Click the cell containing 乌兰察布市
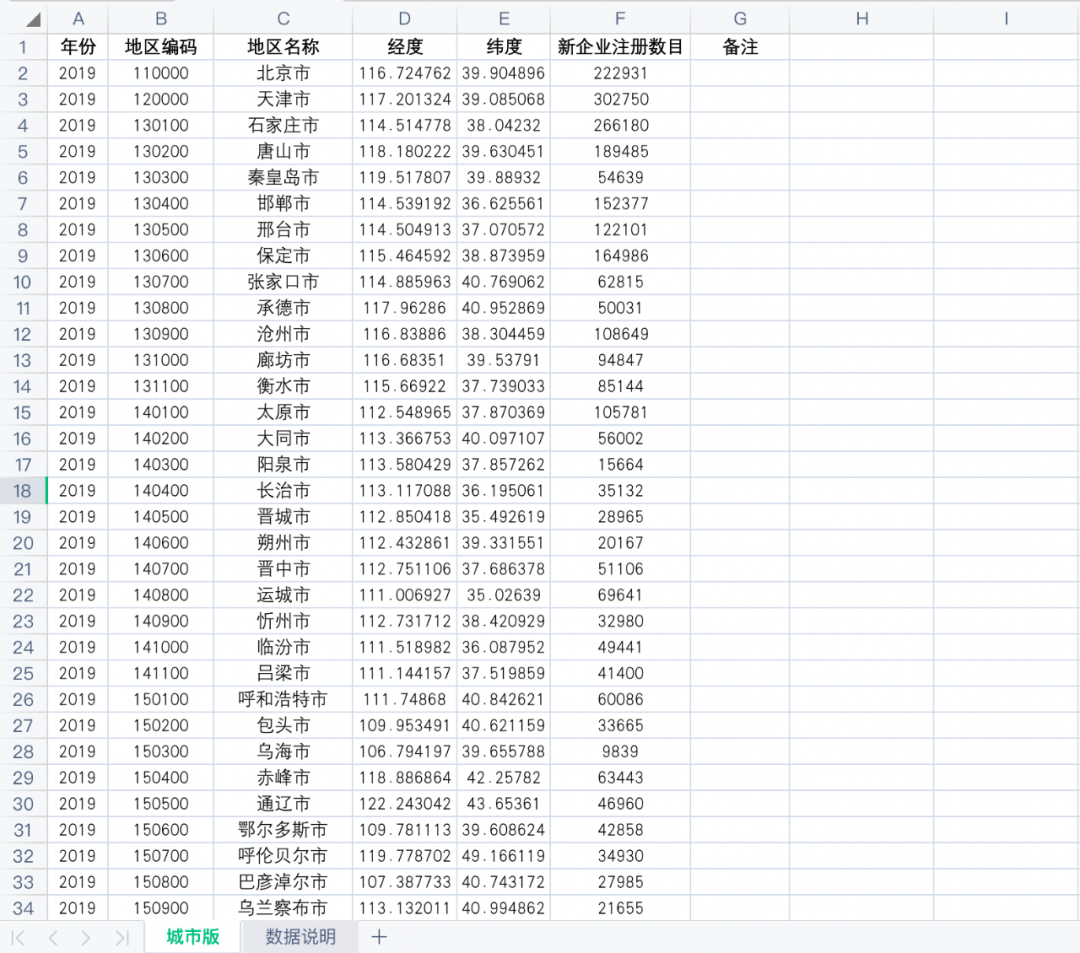 pos(283,908)
